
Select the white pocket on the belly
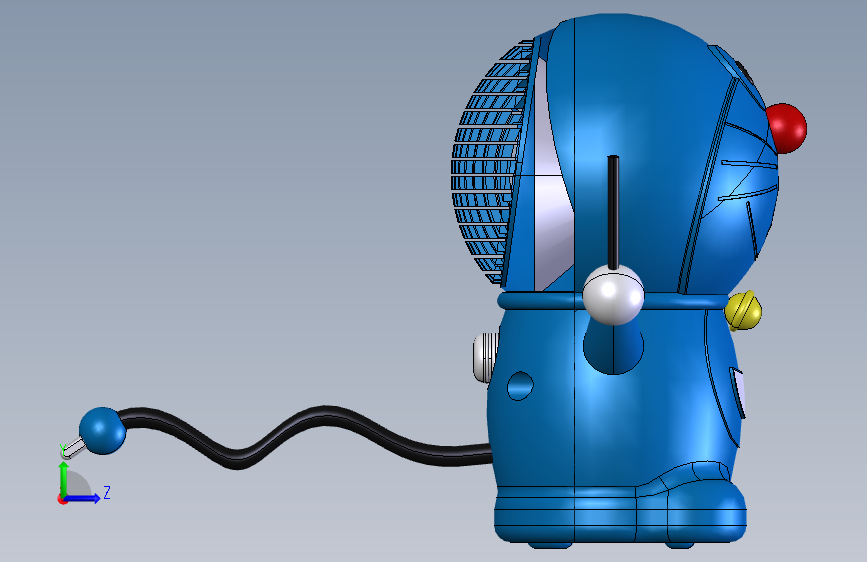tap(738, 392)
